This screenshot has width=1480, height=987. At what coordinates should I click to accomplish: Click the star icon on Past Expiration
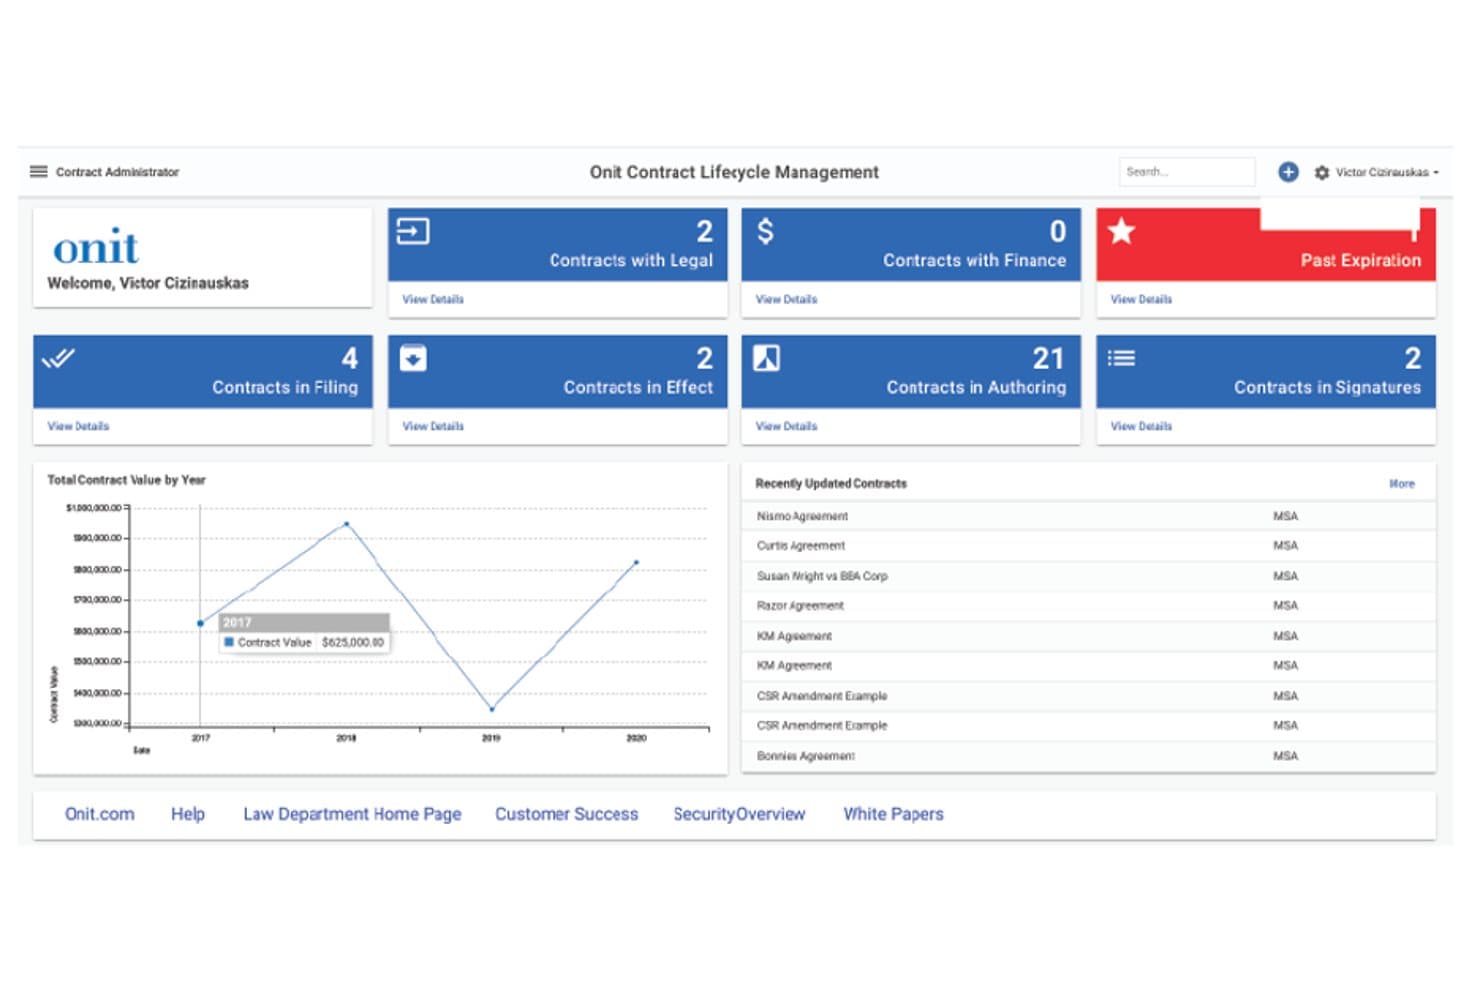(1121, 231)
